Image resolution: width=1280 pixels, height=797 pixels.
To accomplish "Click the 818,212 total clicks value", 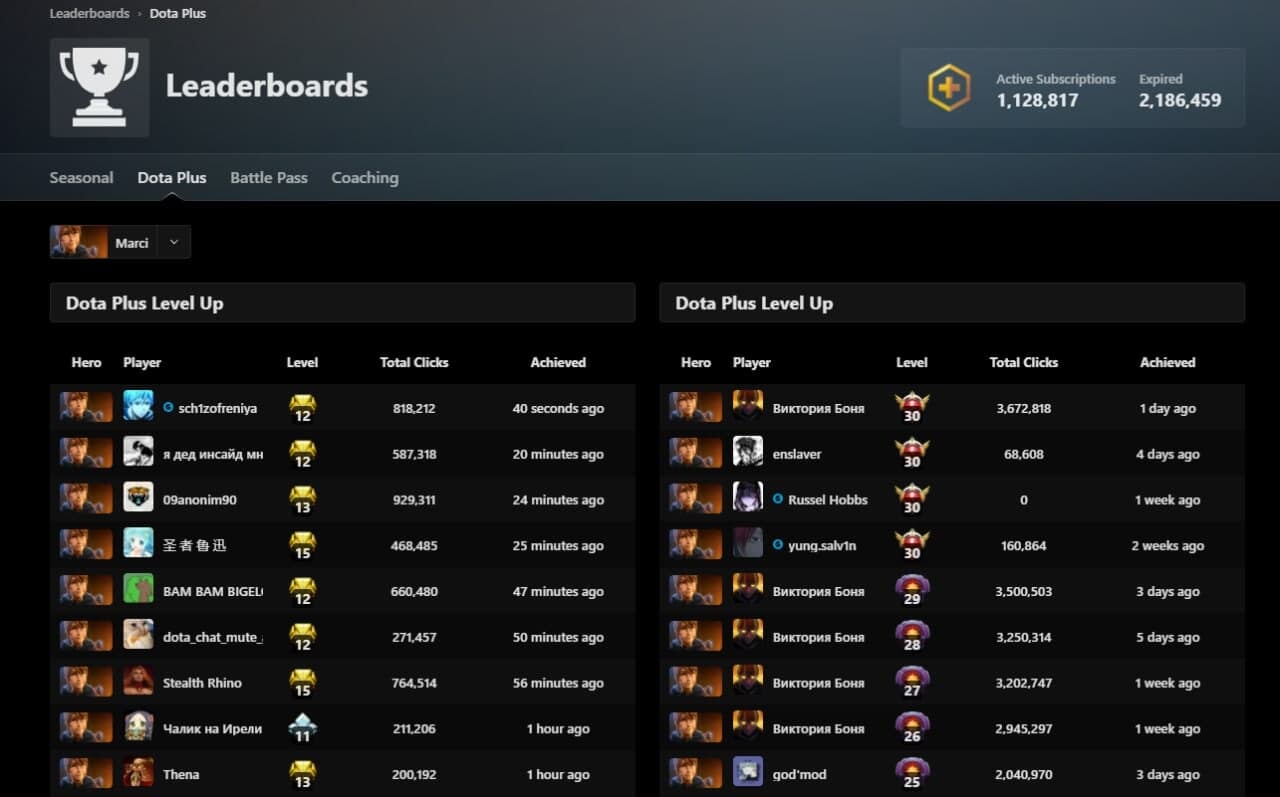I will (x=414, y=408).
